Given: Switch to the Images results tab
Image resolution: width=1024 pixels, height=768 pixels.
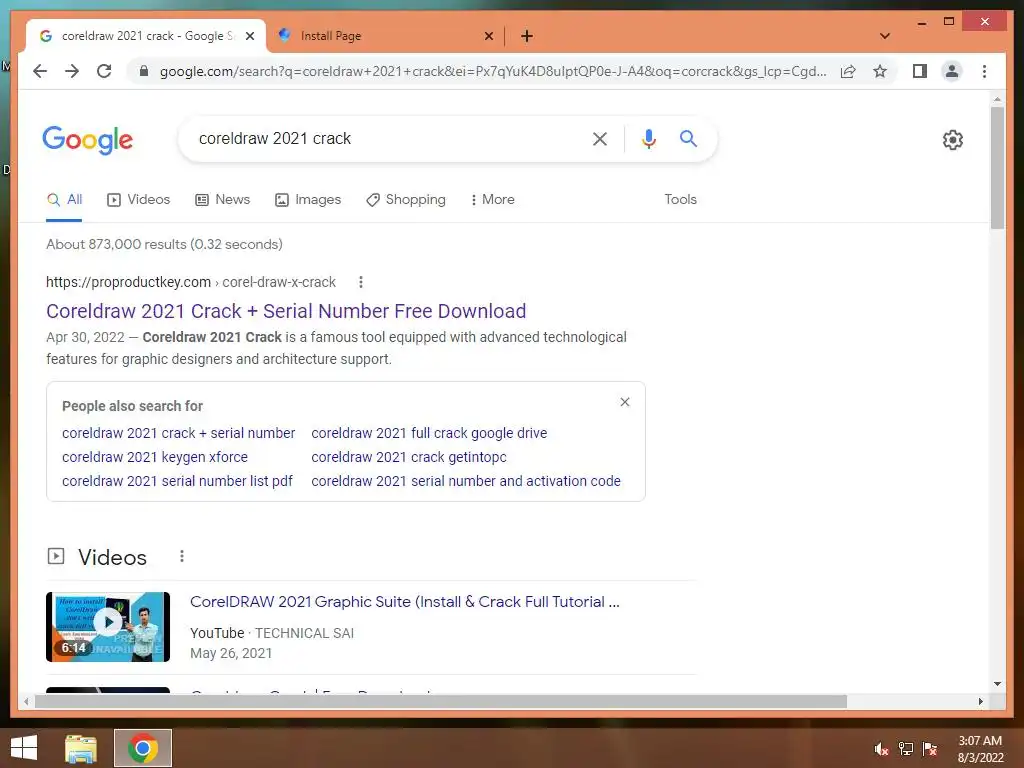Looking at the screenshot, I should tap(308, 199).
